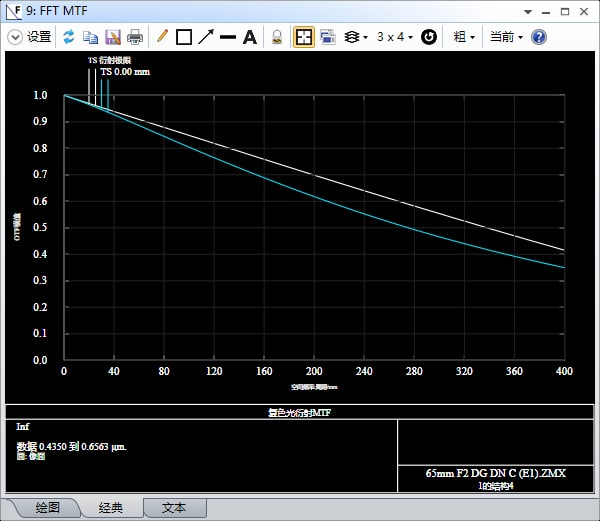Switch to the 绘图 tab

coord(47,508)
